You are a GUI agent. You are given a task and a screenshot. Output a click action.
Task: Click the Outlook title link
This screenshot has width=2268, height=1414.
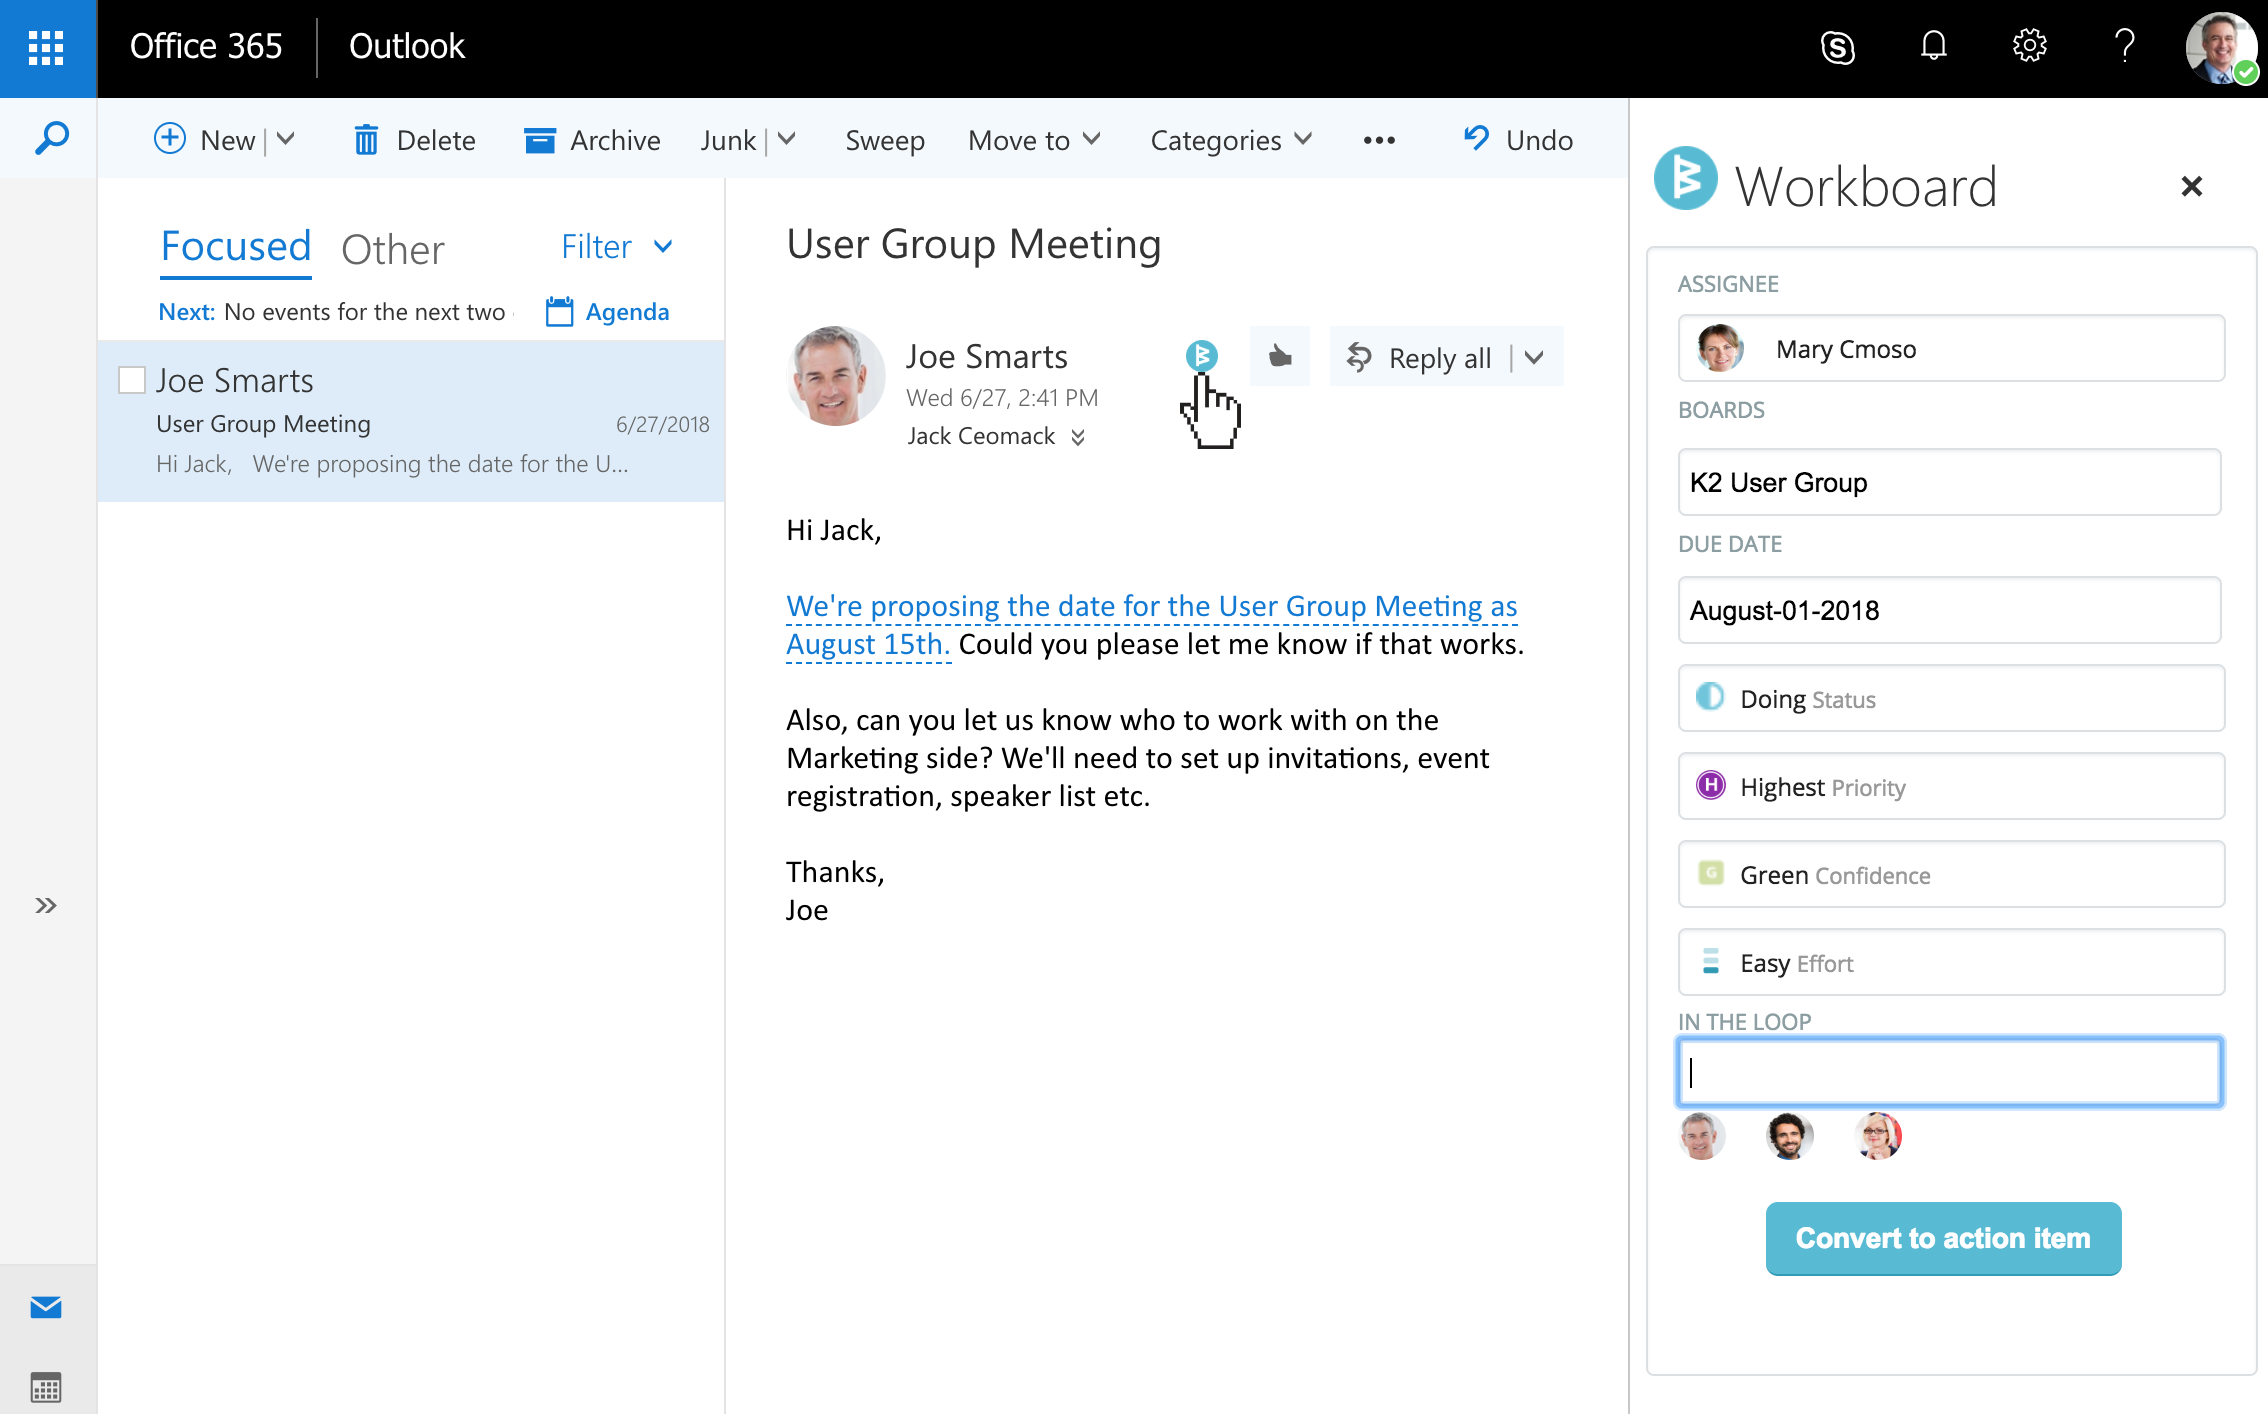click(406, 46)
